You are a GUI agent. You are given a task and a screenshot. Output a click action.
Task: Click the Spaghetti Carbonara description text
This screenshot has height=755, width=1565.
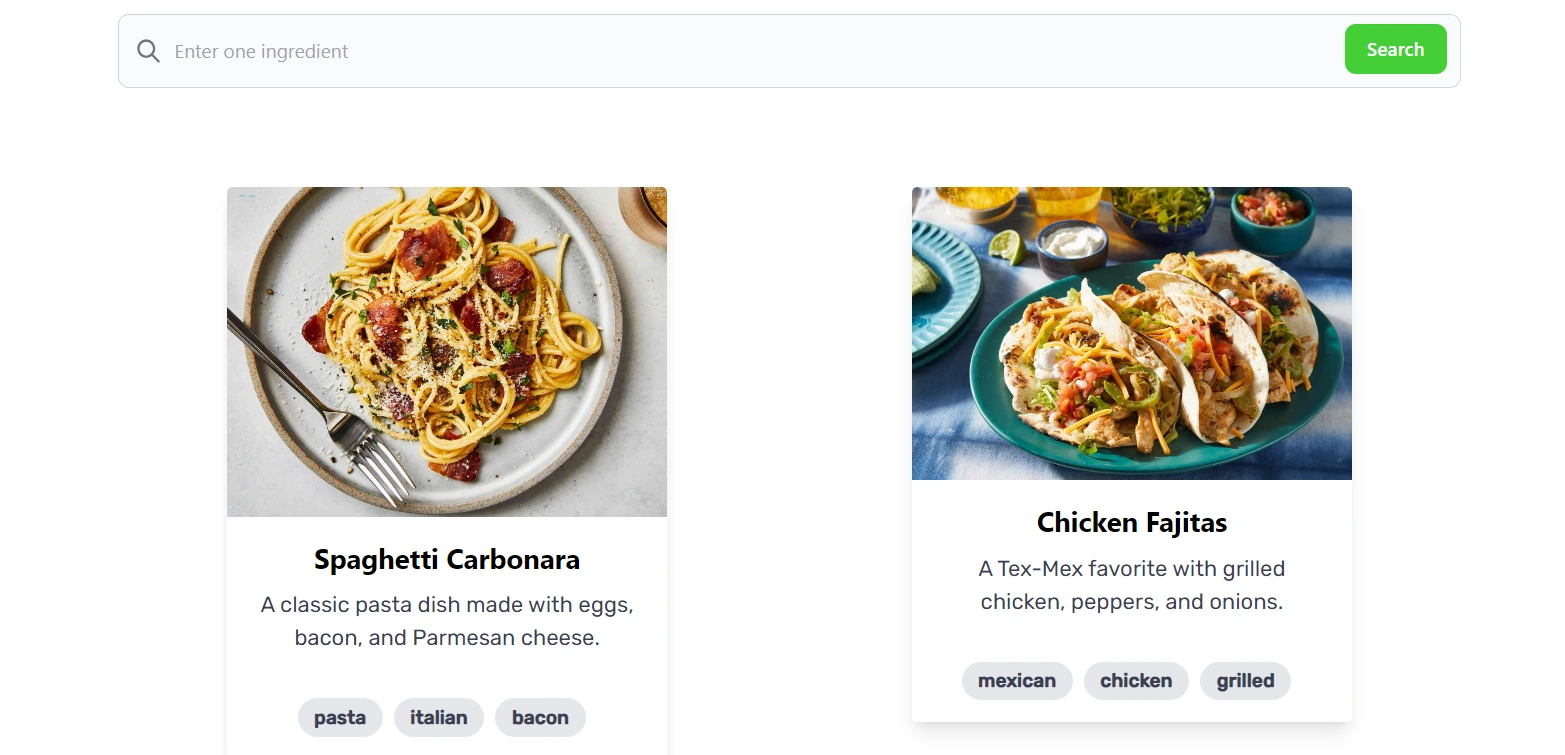click(446, 621)
